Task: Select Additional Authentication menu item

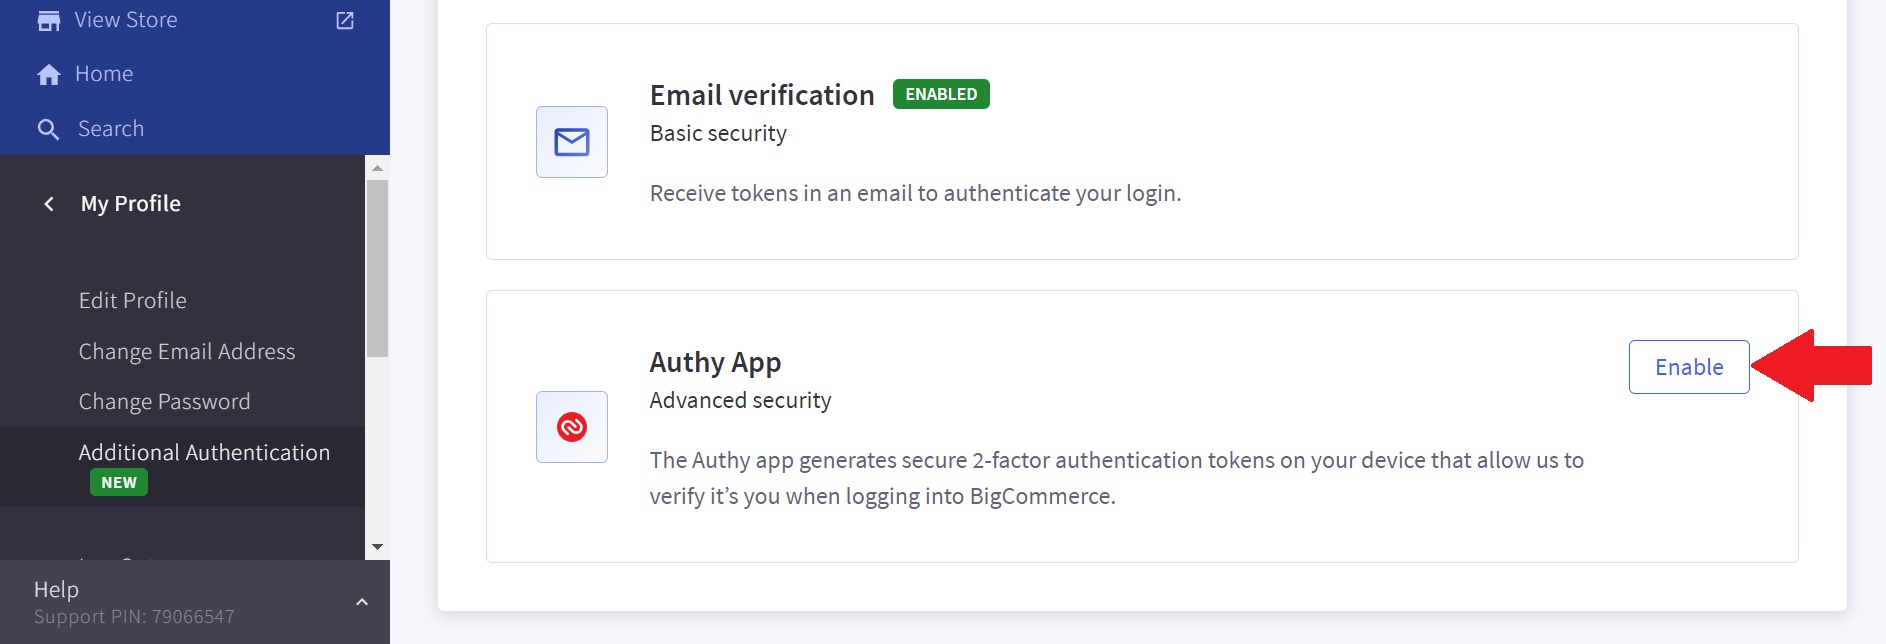Action: pyautogui.click(x=204, y=452)
